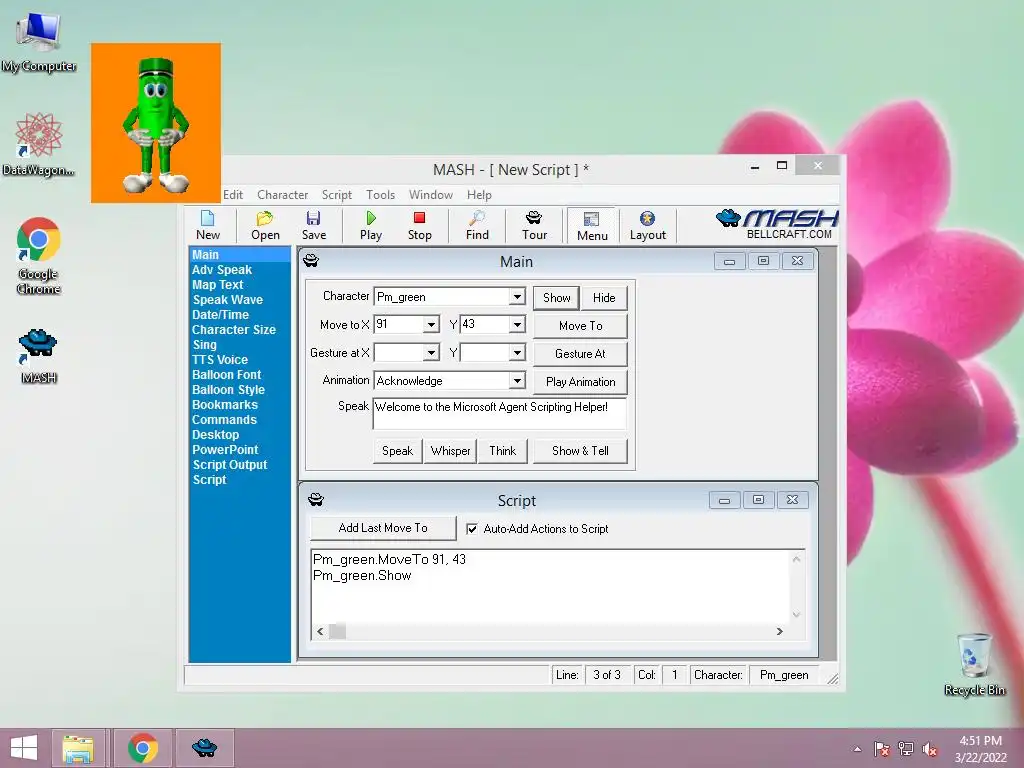Toggle Auto-Add Actions to Script checkbox
The width and height of the screenshot is (1024, 768).
coord(472,528)
